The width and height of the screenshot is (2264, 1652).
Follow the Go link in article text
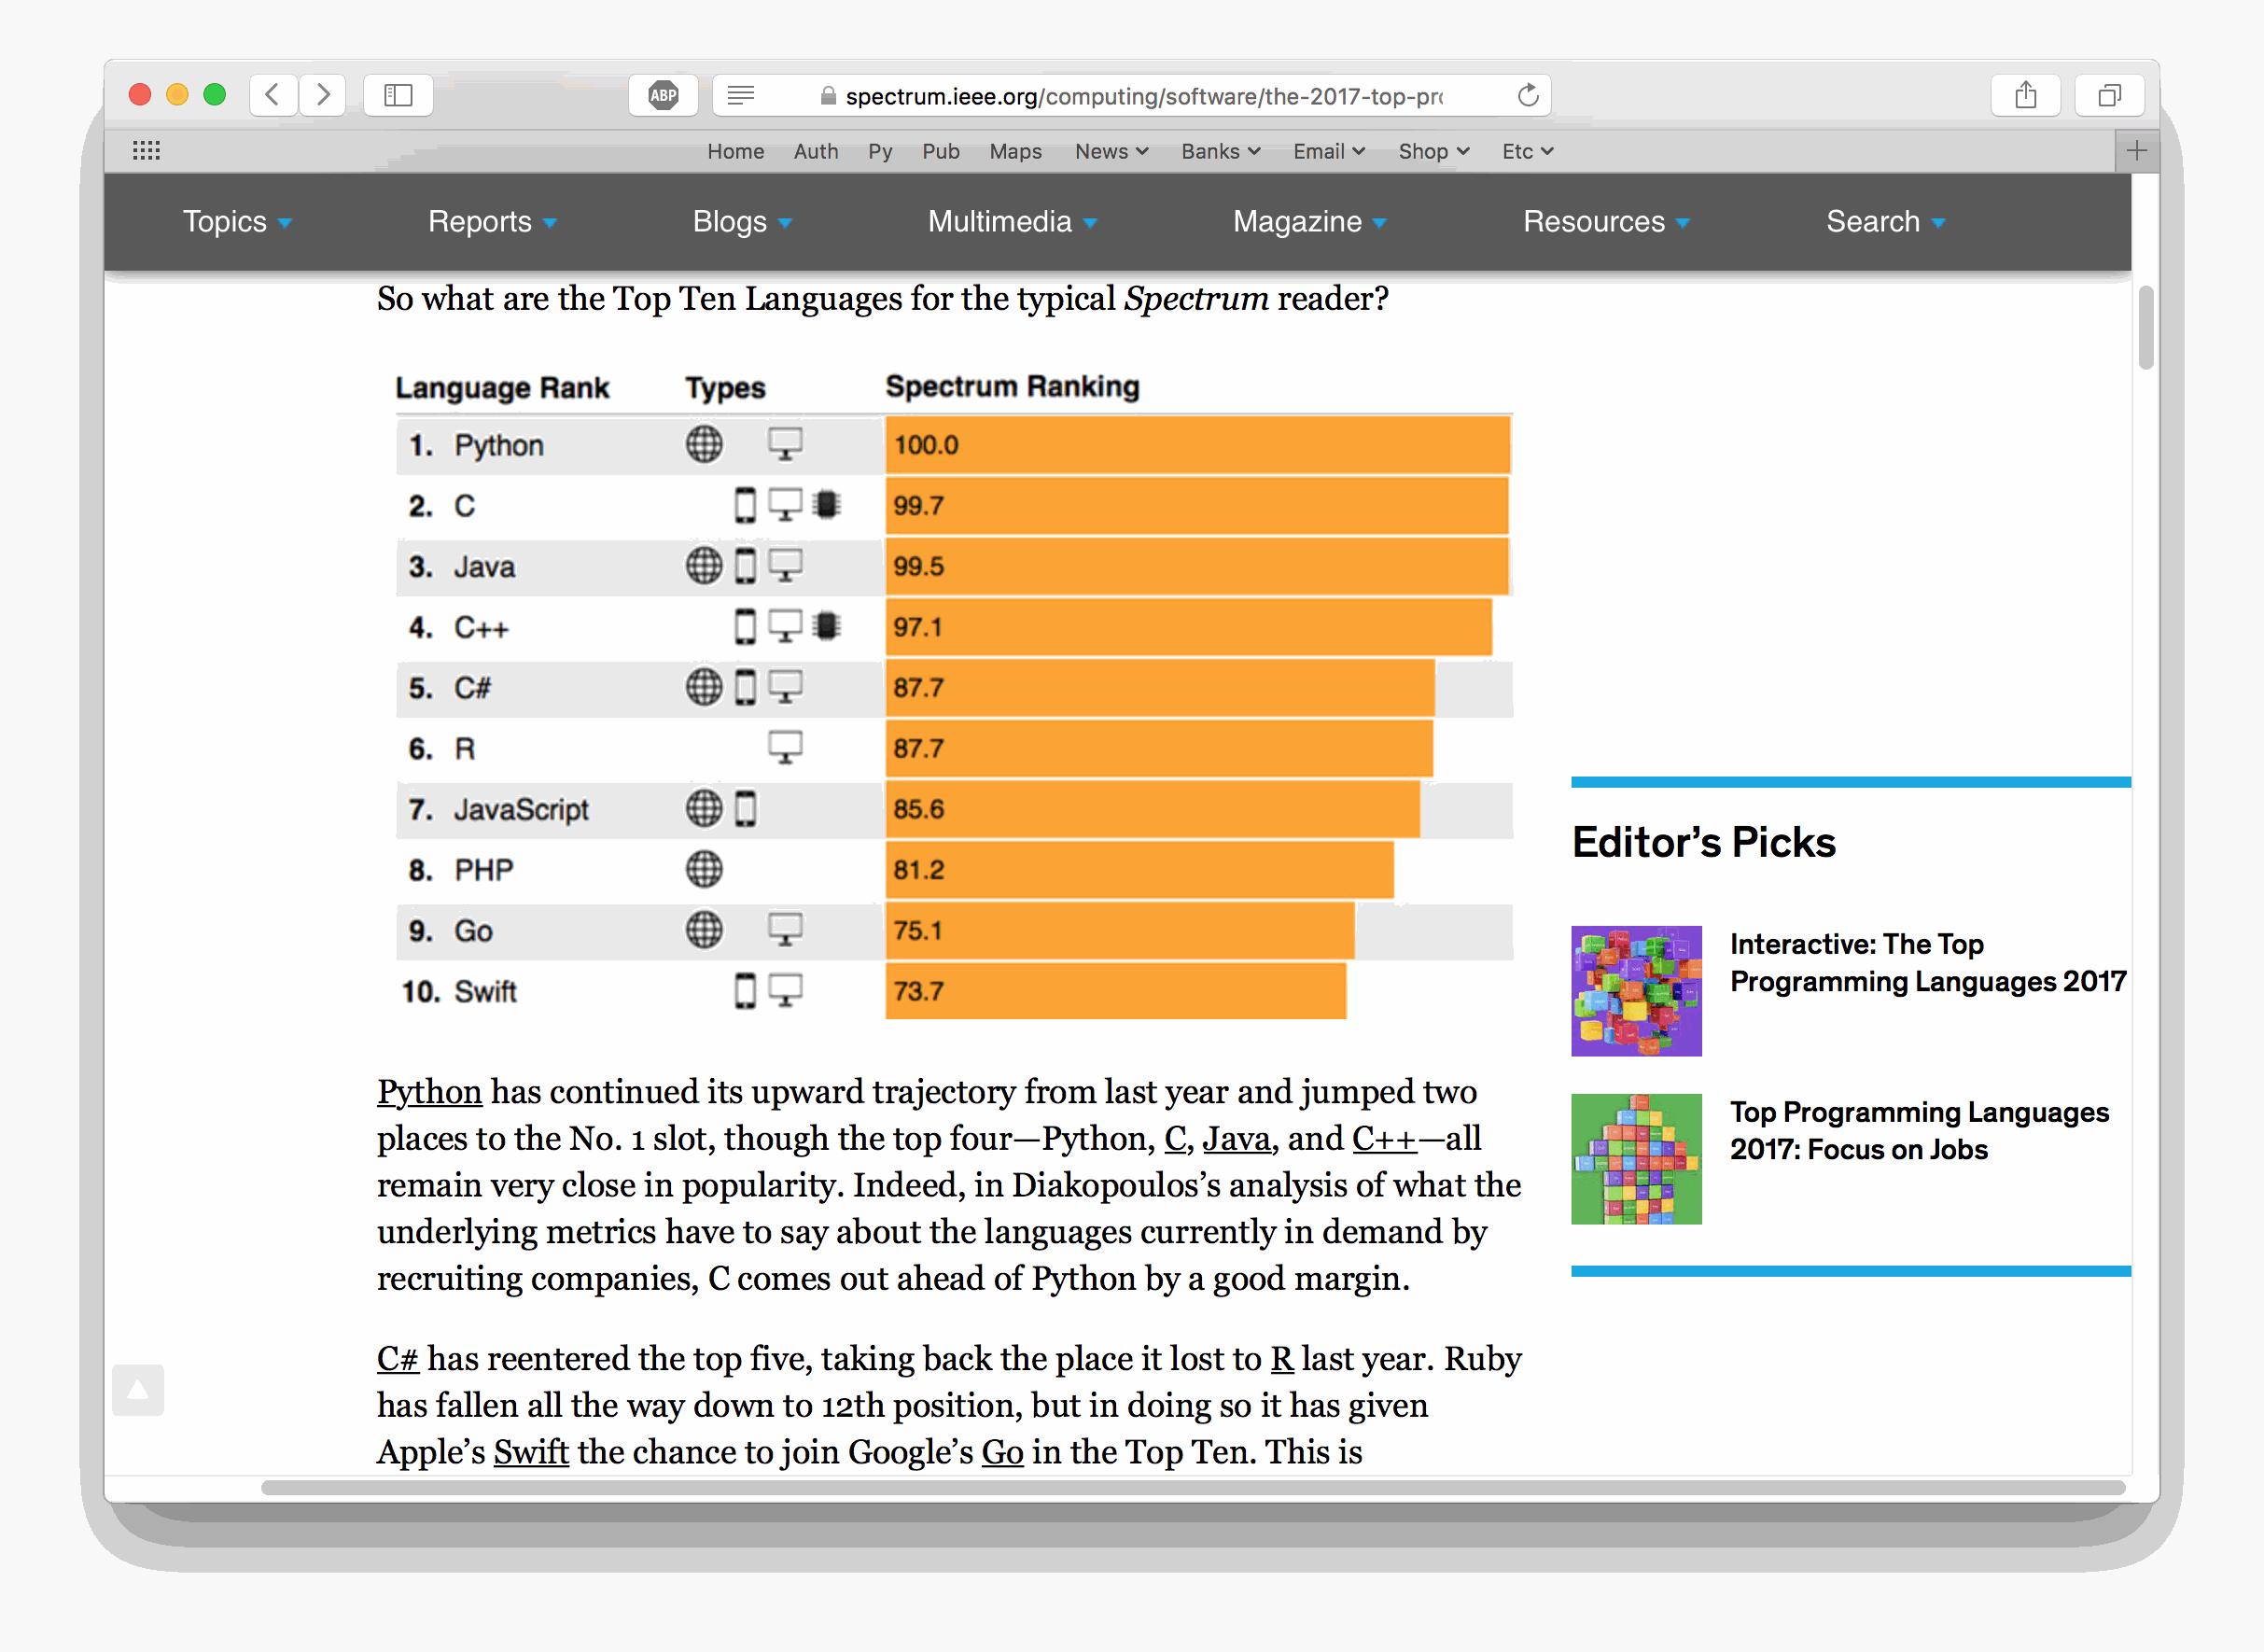tap(1002, 1451)
